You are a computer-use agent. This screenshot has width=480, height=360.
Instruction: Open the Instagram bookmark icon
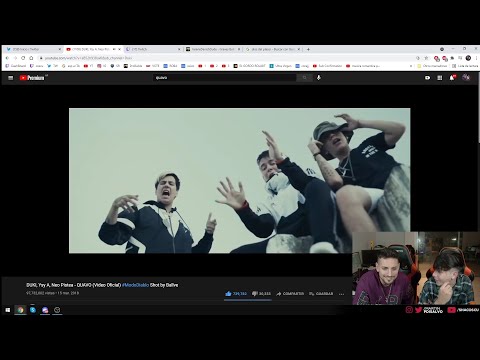click(x=101, y=66)
